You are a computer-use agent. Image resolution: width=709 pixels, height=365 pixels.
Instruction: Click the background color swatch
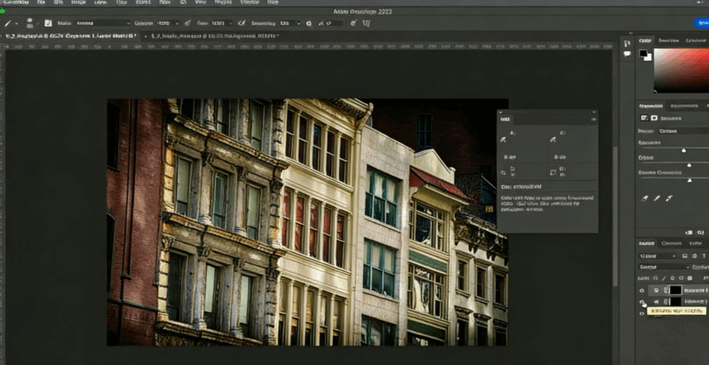[x=648, y=57]
